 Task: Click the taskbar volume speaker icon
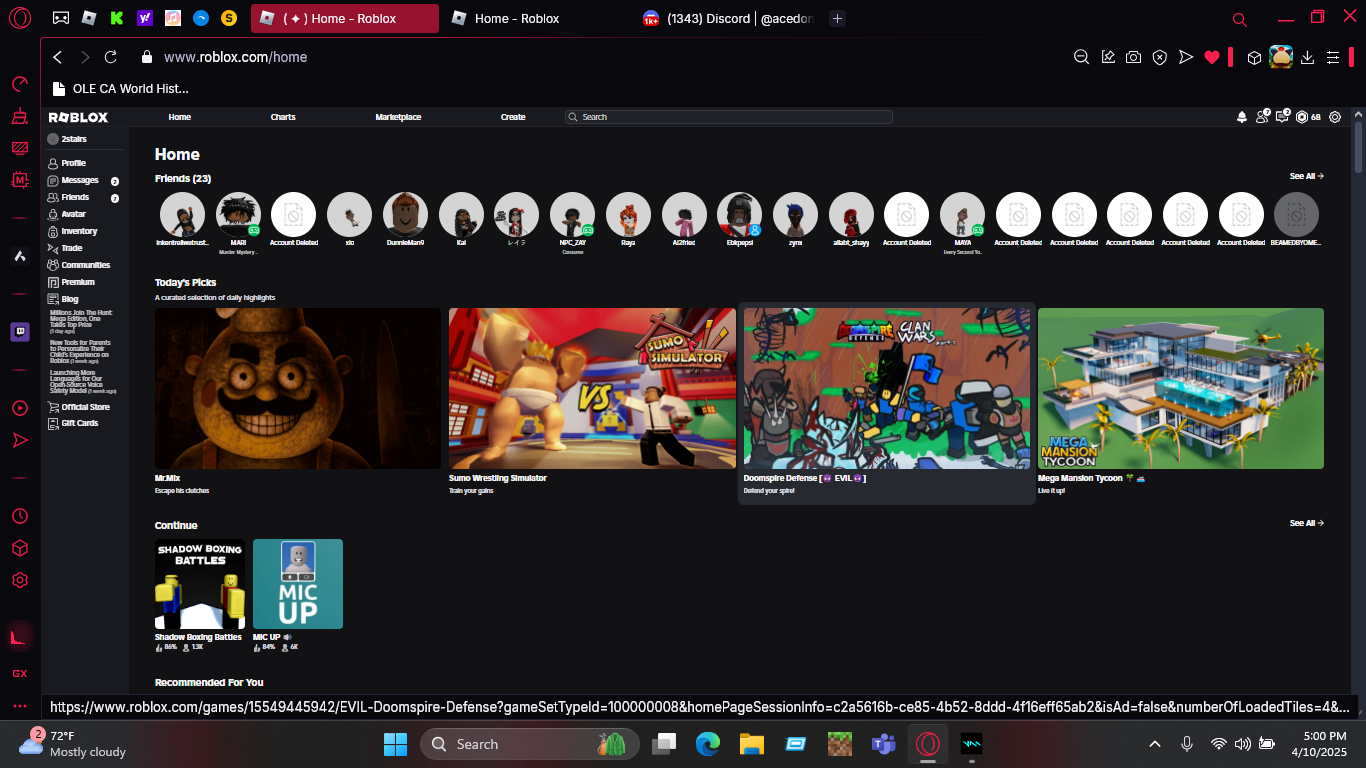[1242, 744]
